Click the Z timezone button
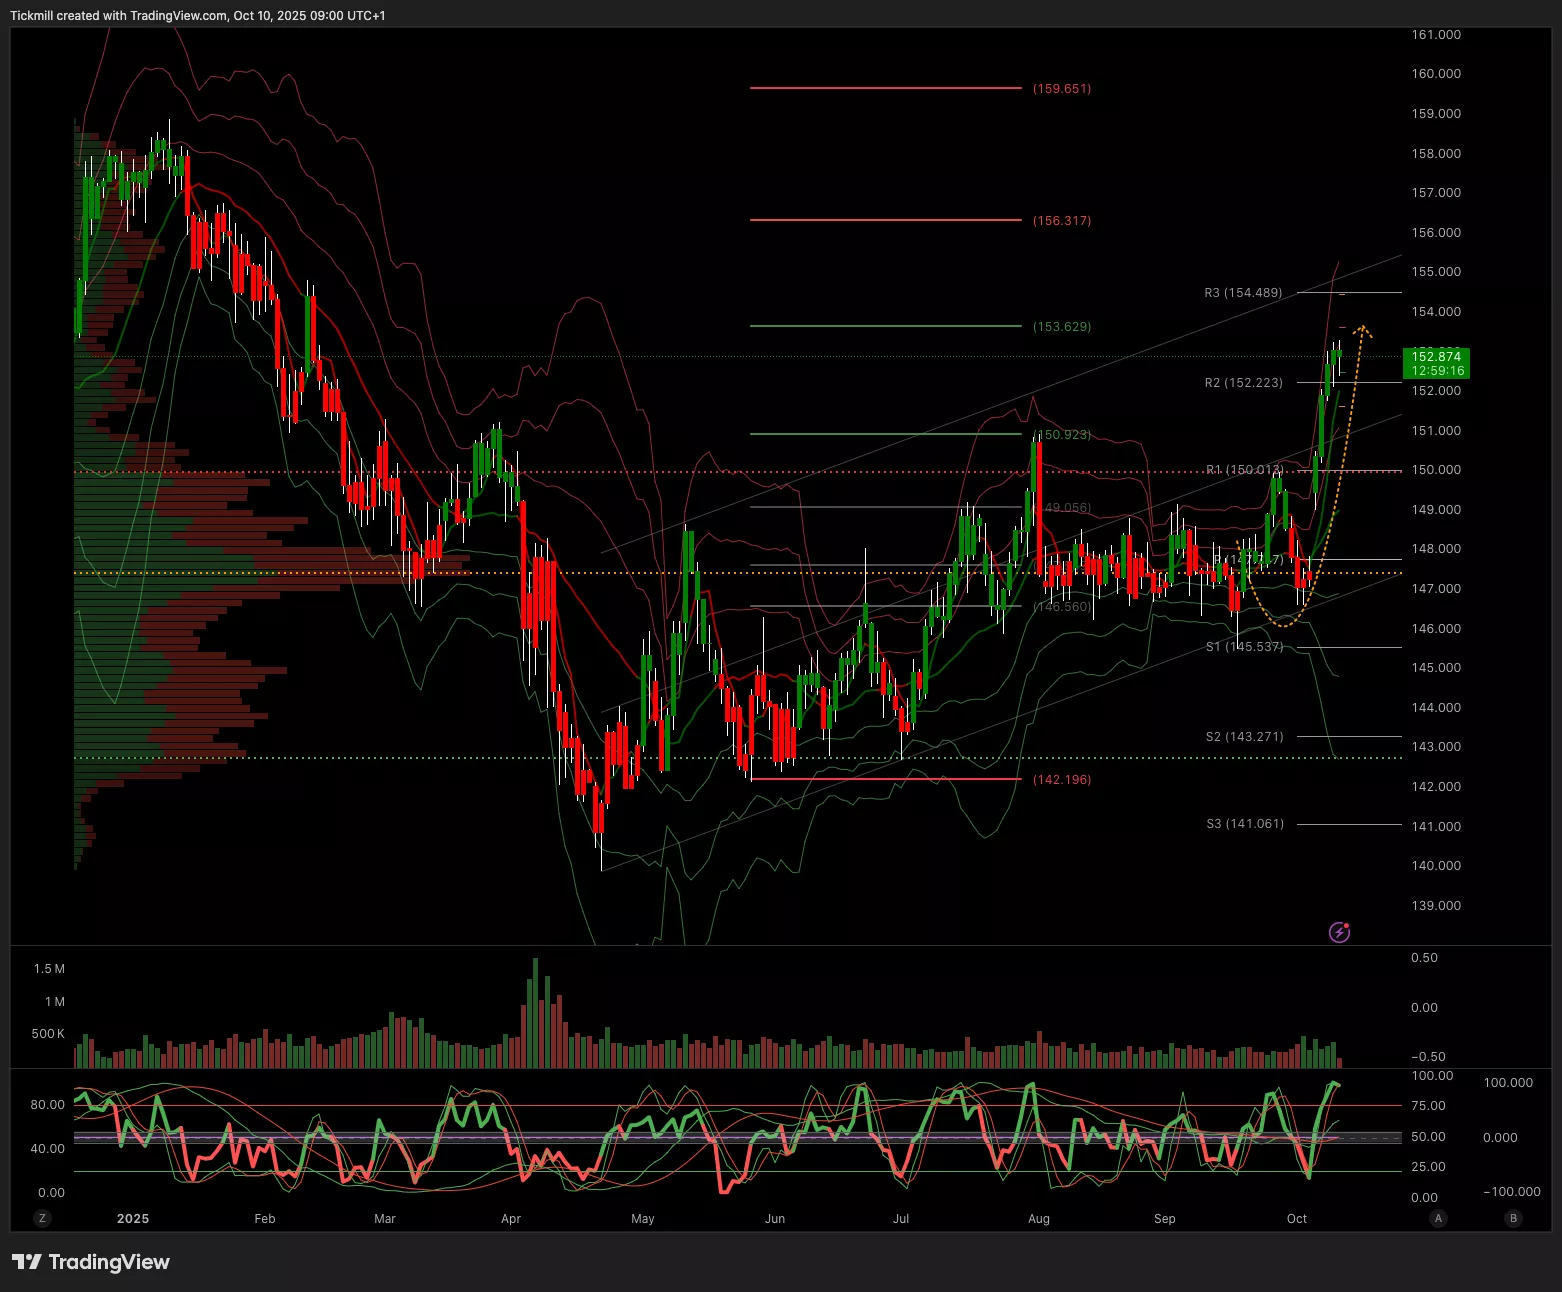Image resolution: width=1562 pixels, height=1292 pixels. [42, 1218]
